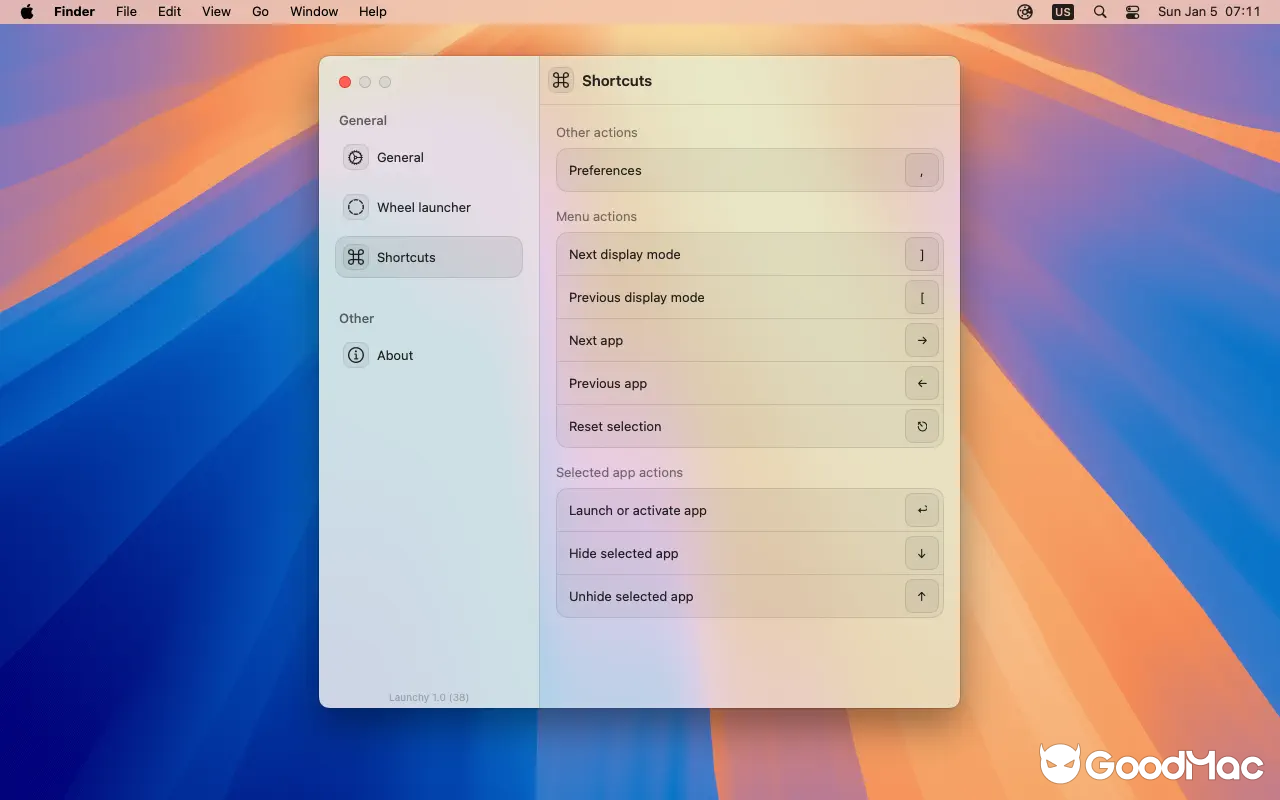The height and width of the screenshot is (800, 1280).
Task: Click the down arrow key for Hide selected app
Action: [x=922, y=553]
